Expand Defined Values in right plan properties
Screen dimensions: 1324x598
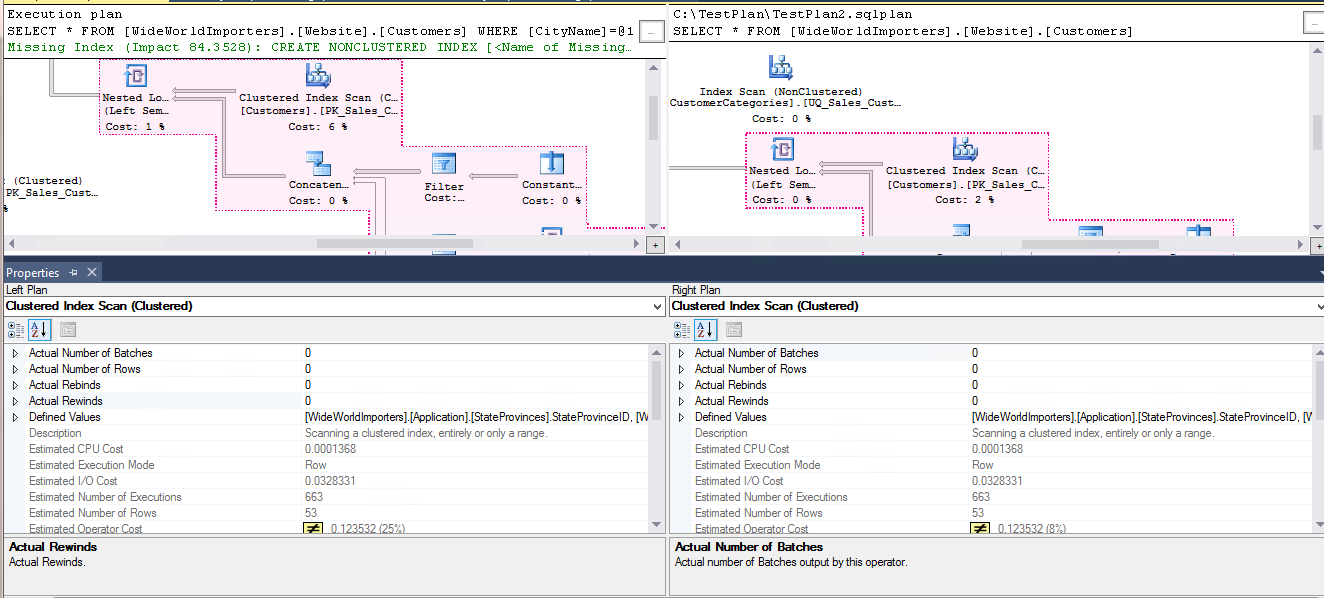coord(681,417)
